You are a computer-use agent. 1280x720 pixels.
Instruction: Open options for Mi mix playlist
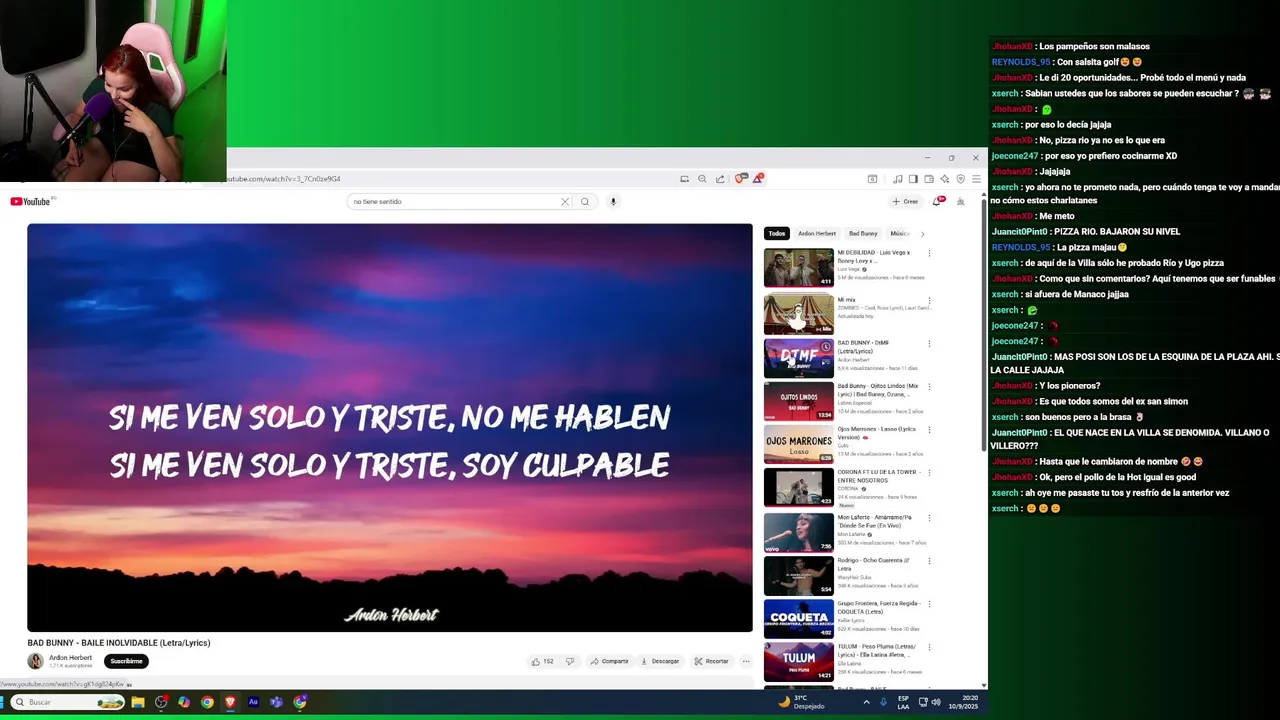929,300
